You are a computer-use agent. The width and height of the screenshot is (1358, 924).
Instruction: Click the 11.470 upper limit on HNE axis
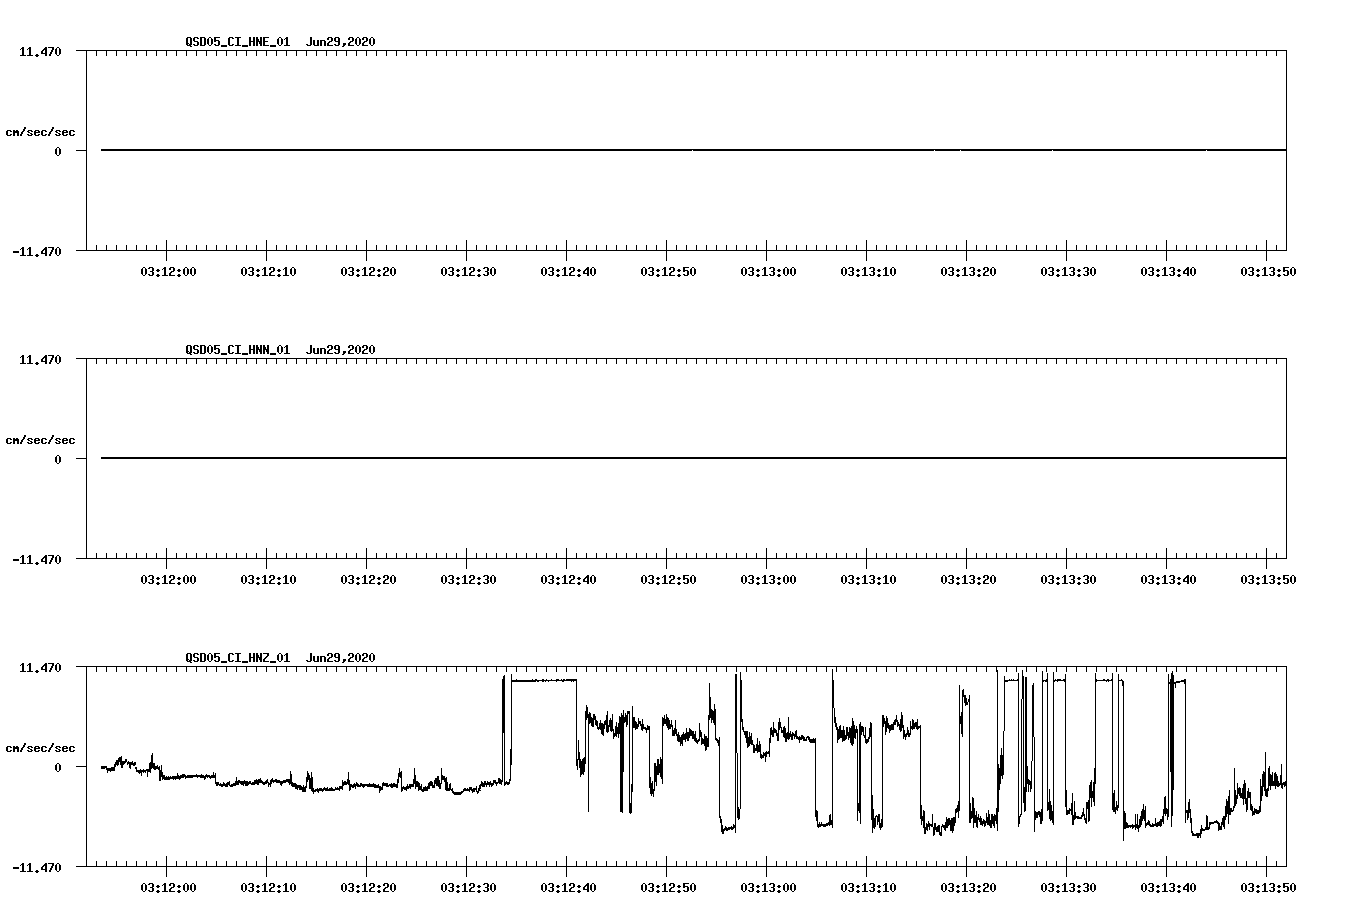tap(40, 51)
